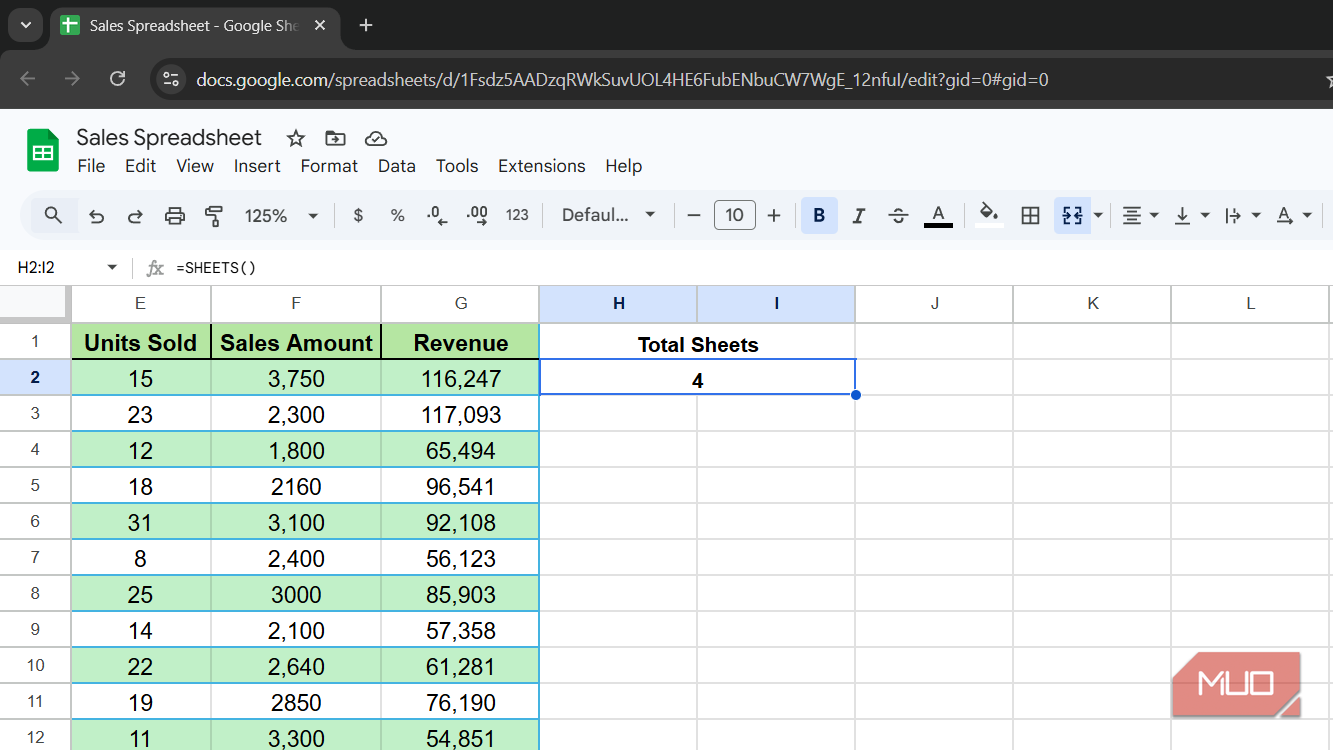Screen dimensions: 1333x750
Task: Toggle italic formatting
Action: (x=858, y=215)
